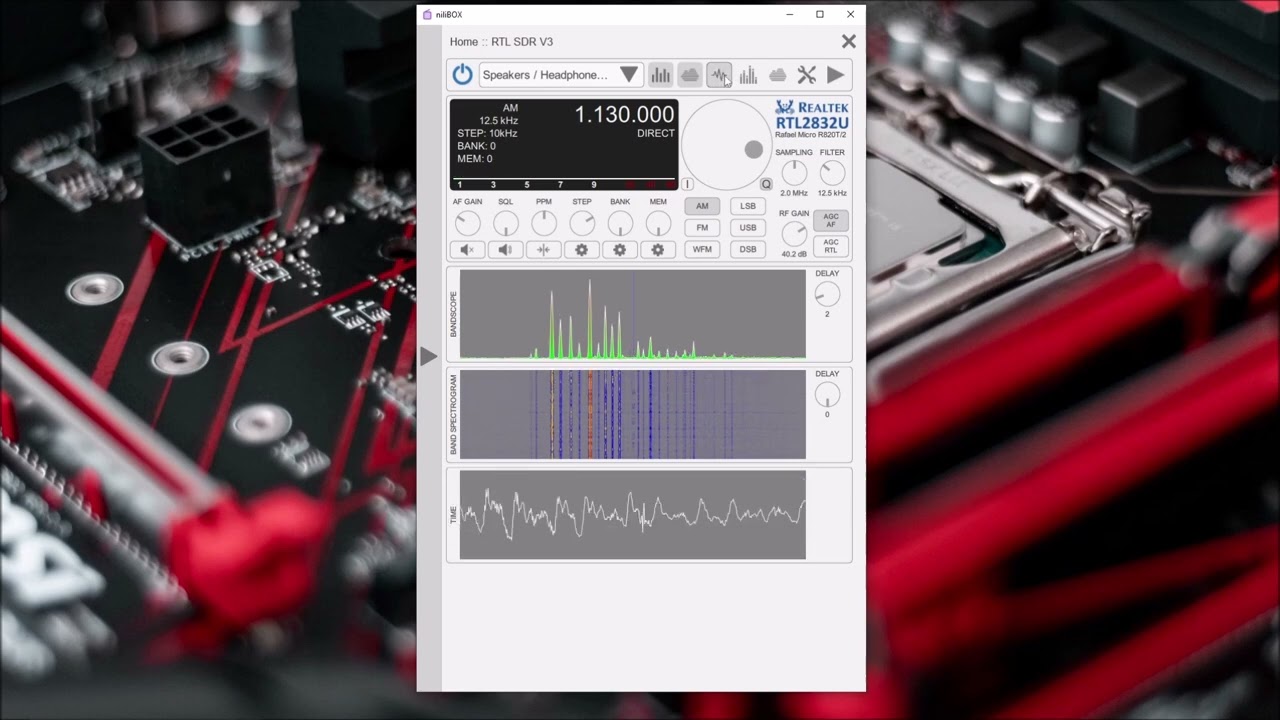Click the RF GAIN knob

[793, 234]
